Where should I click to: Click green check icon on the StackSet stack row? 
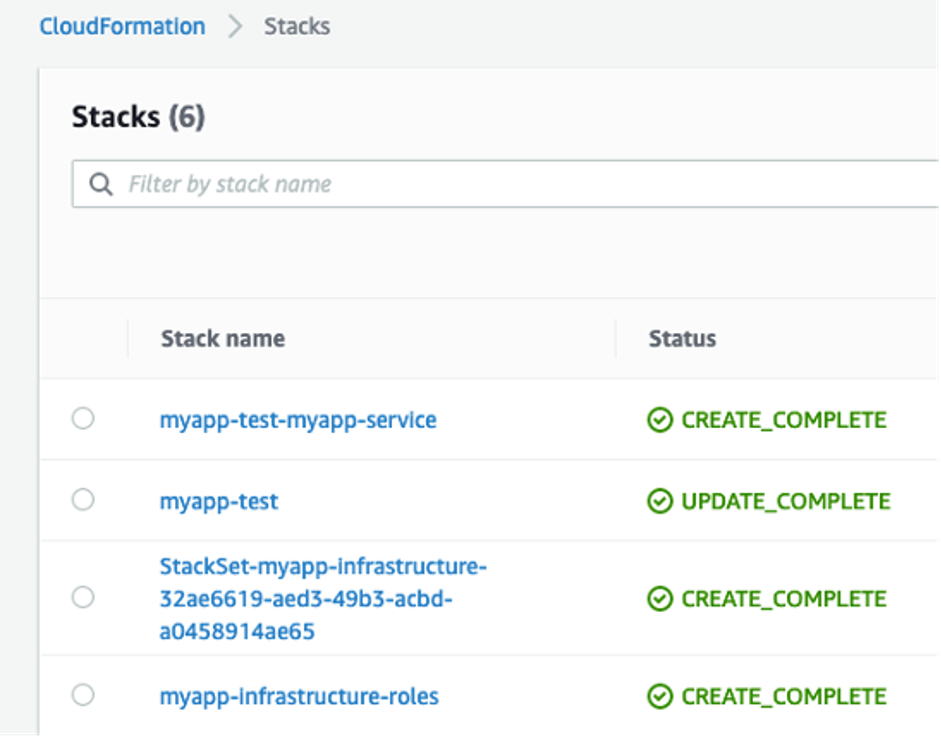coord(660,599)
